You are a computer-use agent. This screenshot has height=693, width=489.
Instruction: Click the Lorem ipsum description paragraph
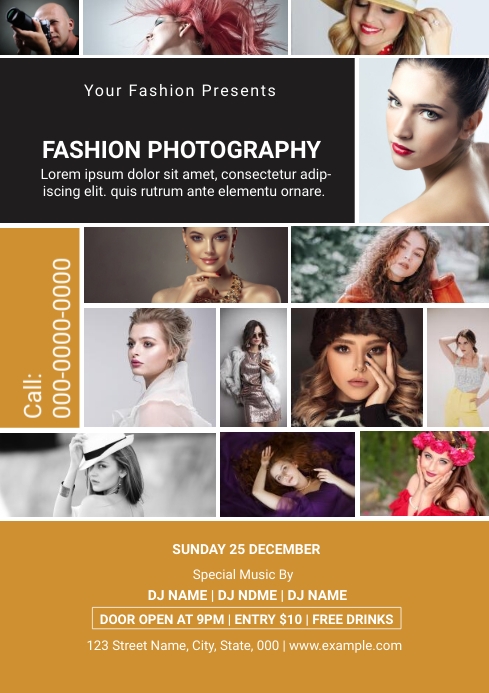pyautogui.click(x=185, y=183)
